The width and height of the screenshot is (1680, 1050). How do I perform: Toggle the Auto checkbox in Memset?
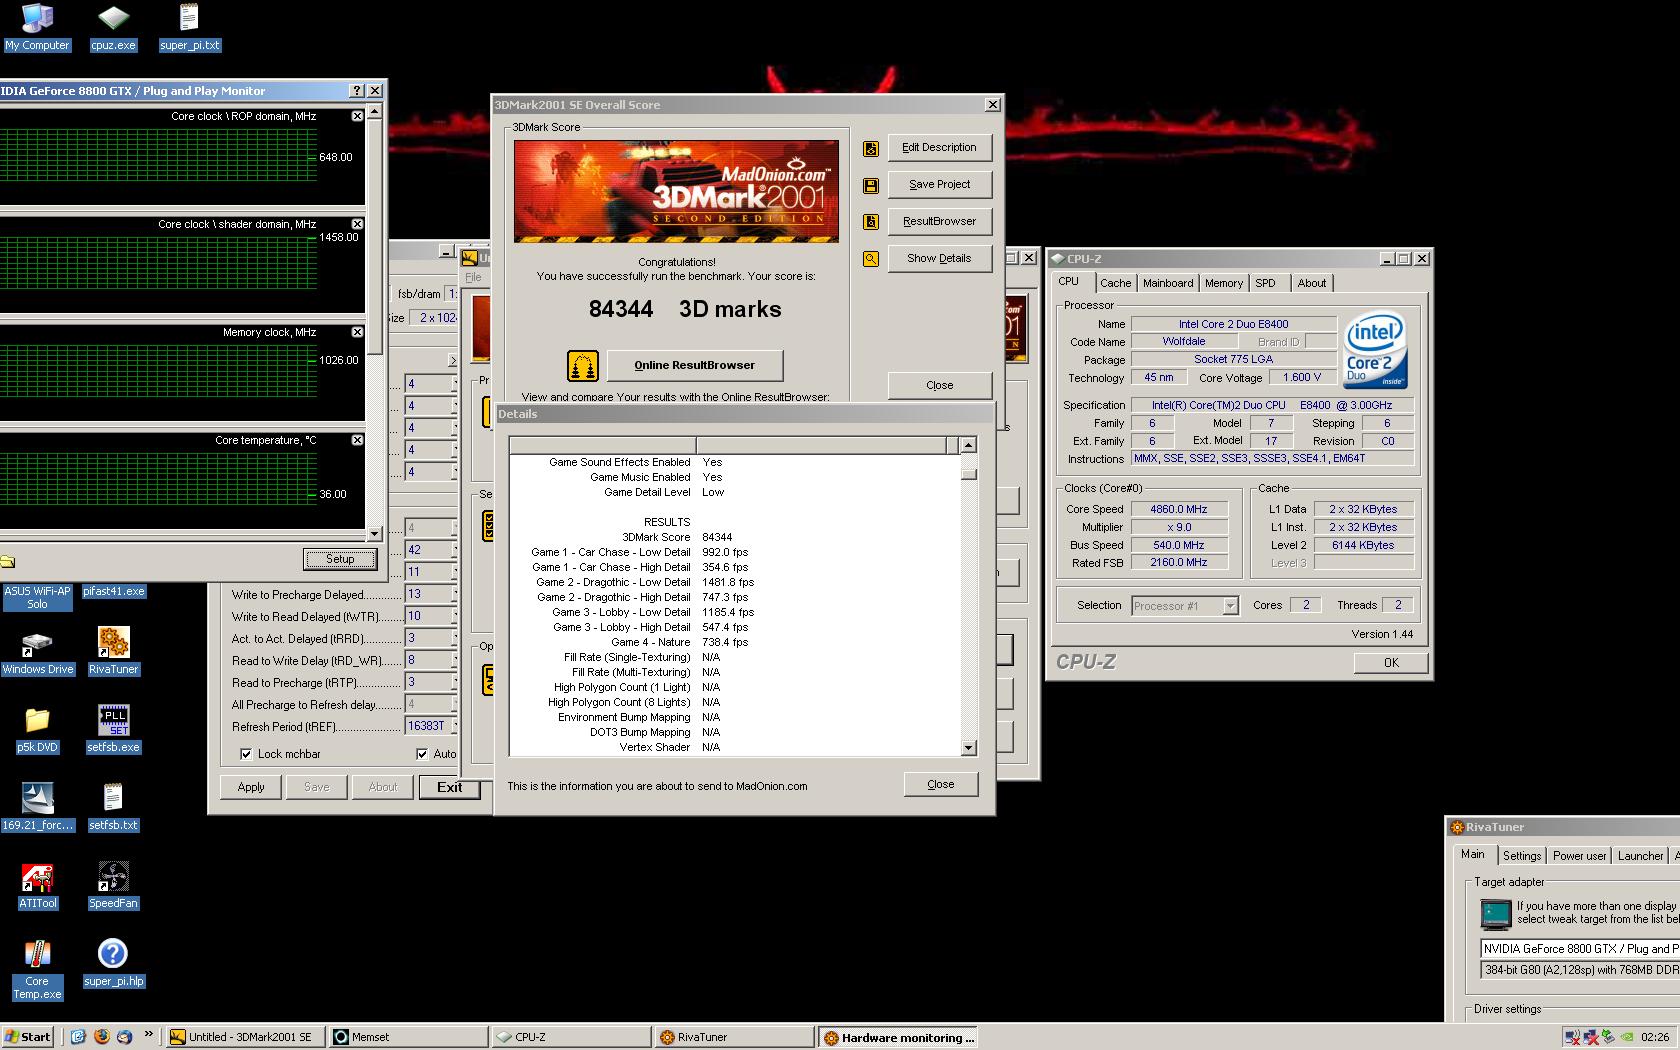click(422, 754)
